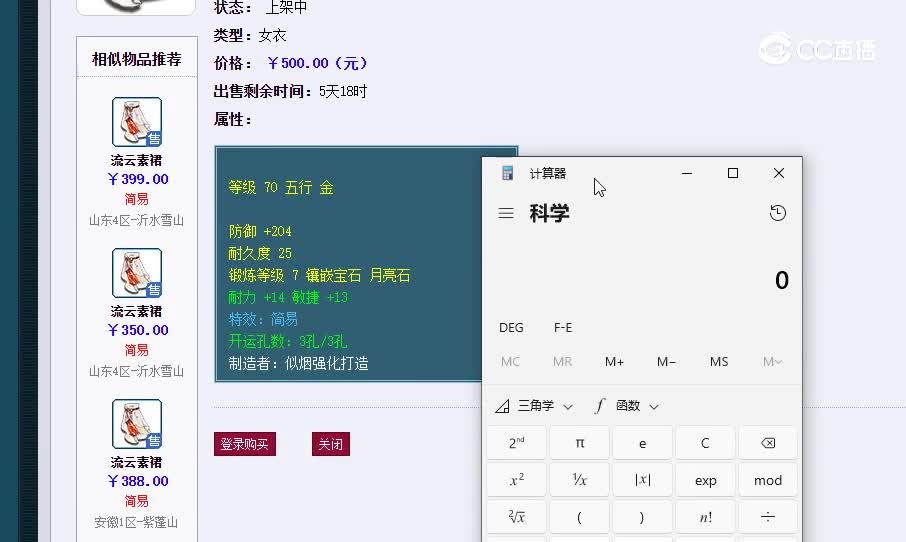Click Euler's number e key
The image size is (906, 542).
point(643,443)
